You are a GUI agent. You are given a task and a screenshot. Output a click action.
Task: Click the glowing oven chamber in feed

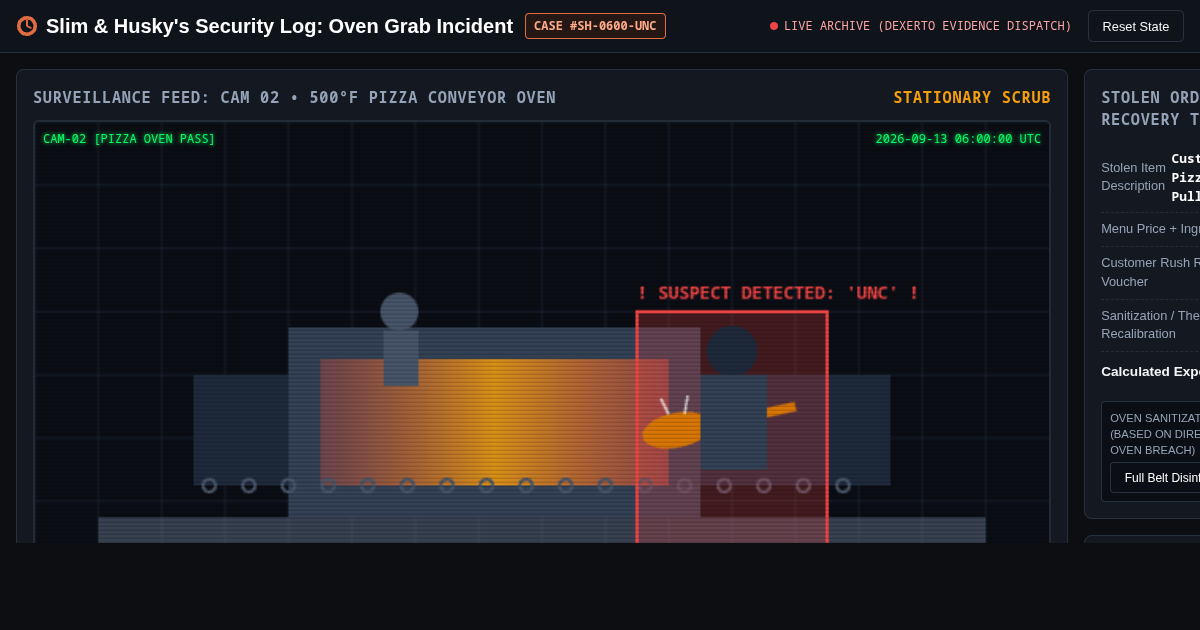[494, 422]
